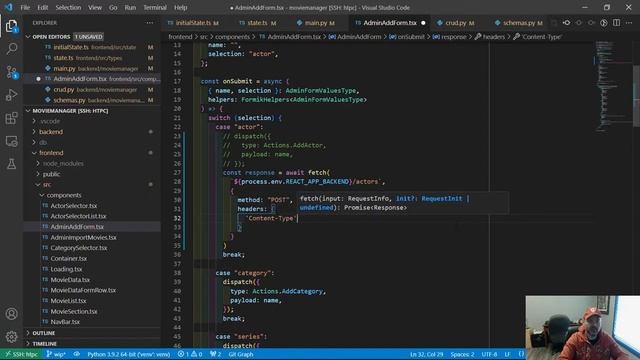The width and height of the screenshot is (640, 360).
Task: Switch to the main.py tab
Action: (x=316, y=23)
